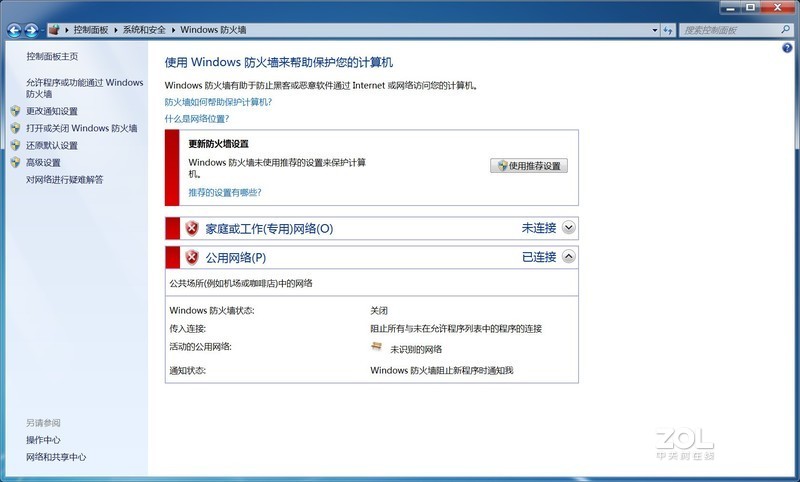Image resolution: width=800 pixels, height=482 pixels.
Task: Click 还原默认设置 link
Action: click(x=52, y=145)
